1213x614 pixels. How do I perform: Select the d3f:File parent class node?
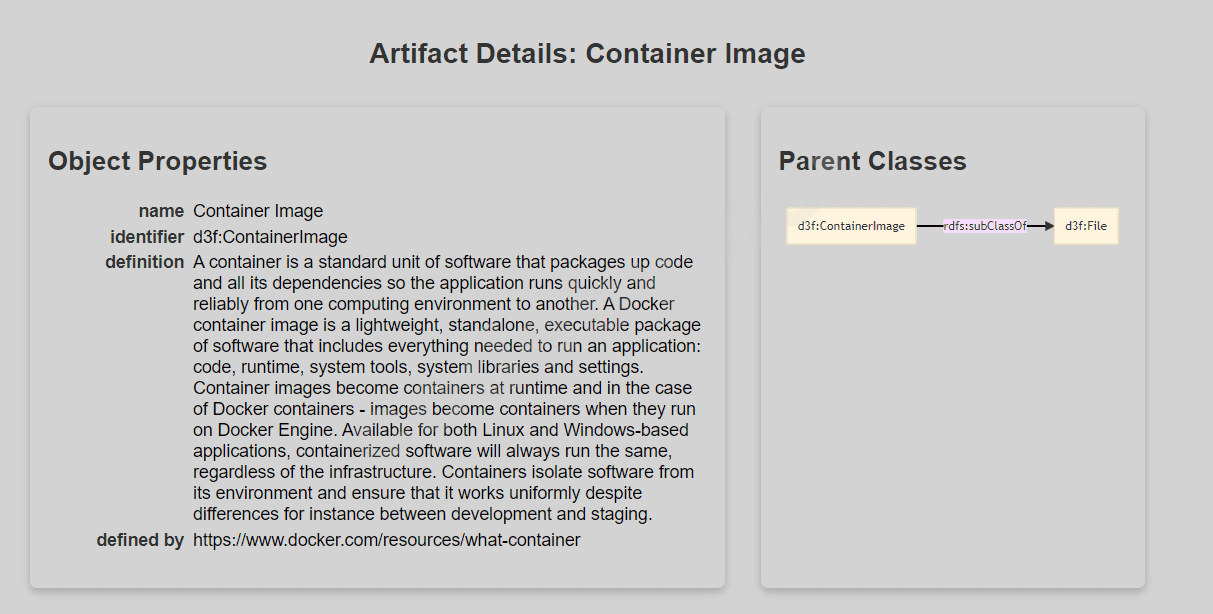click(x=1085, y=226)
